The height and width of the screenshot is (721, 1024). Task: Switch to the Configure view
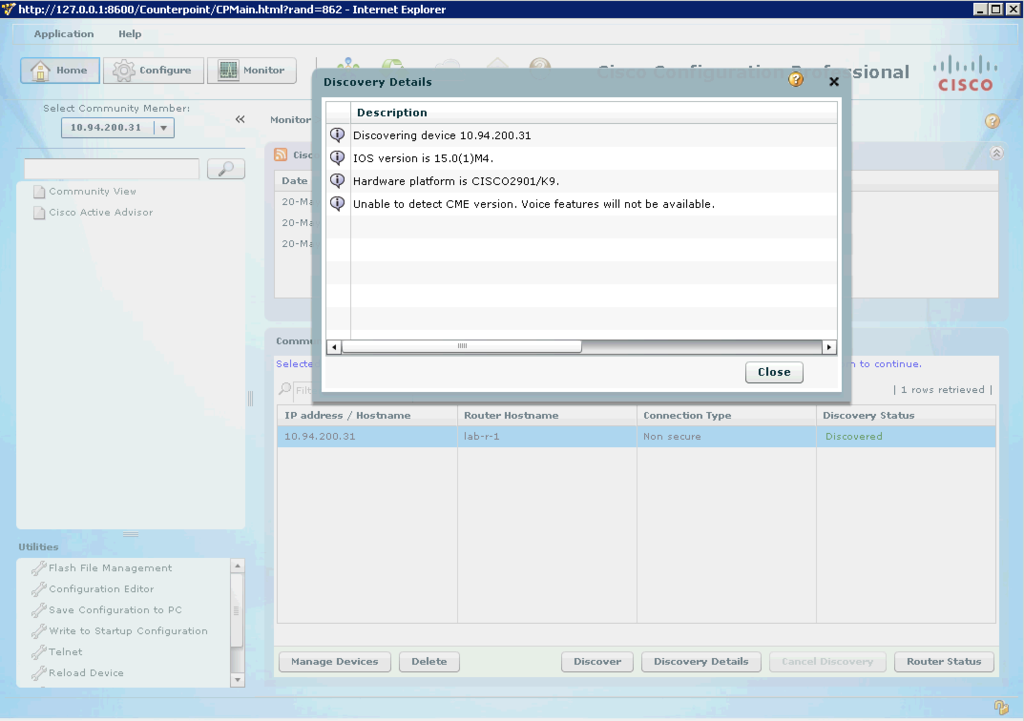coord(153,71)
